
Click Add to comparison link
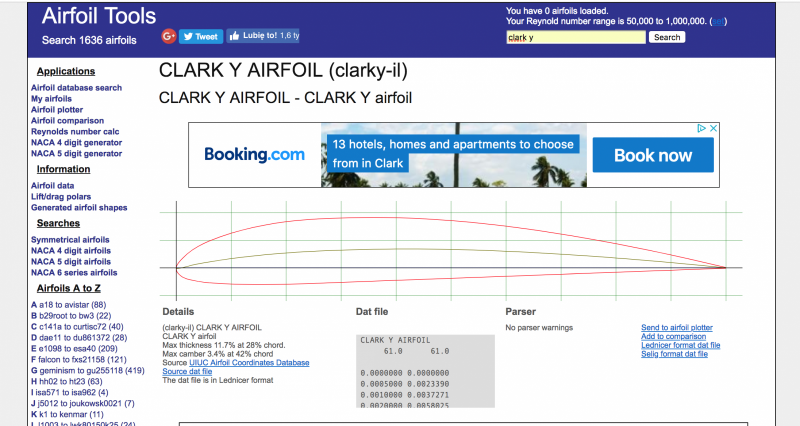point(673,336)
